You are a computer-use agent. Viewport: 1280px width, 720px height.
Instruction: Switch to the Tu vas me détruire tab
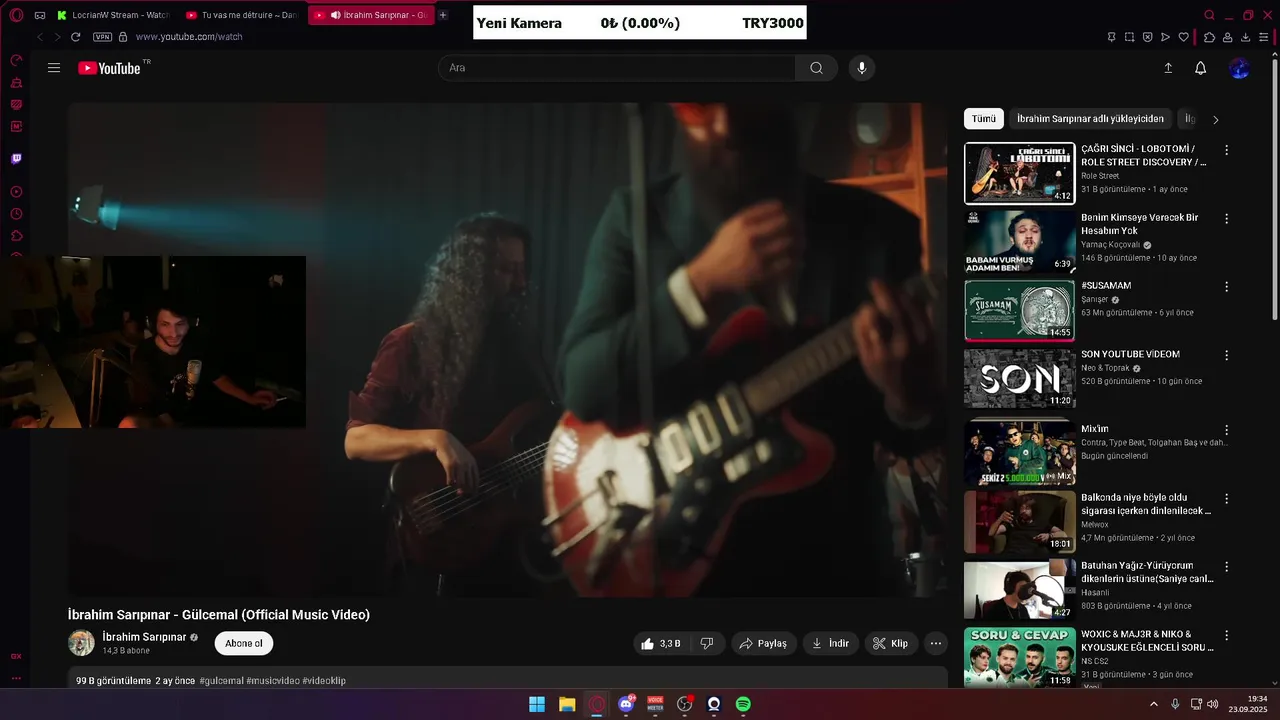[x=241, y=15]
